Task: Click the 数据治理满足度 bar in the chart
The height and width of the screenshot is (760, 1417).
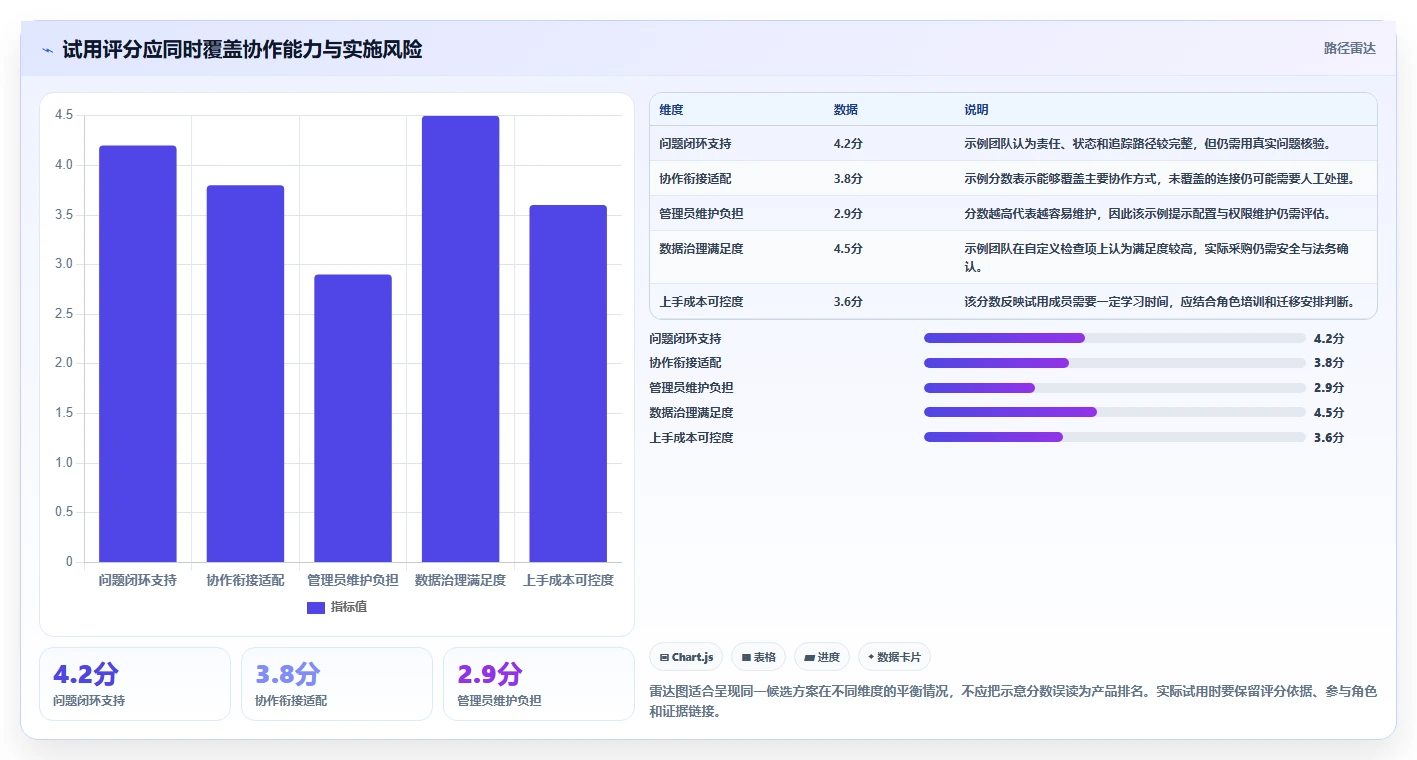Action: coord(460,339)
